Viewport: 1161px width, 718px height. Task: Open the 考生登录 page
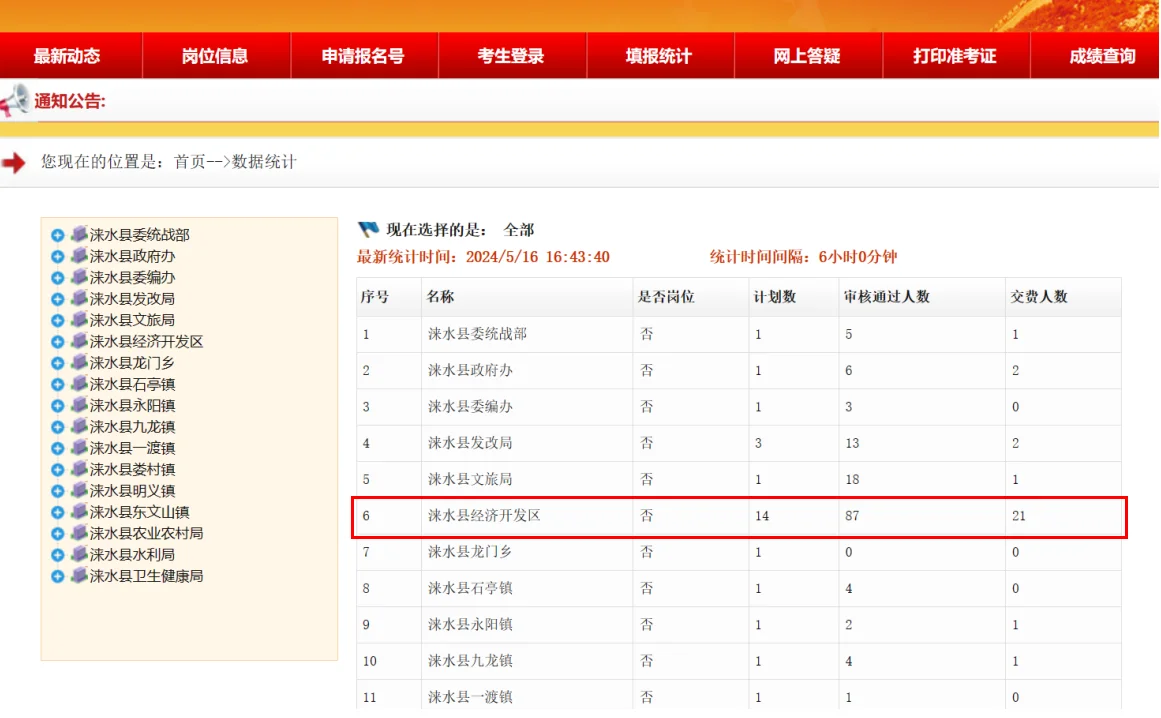(511, 56)
